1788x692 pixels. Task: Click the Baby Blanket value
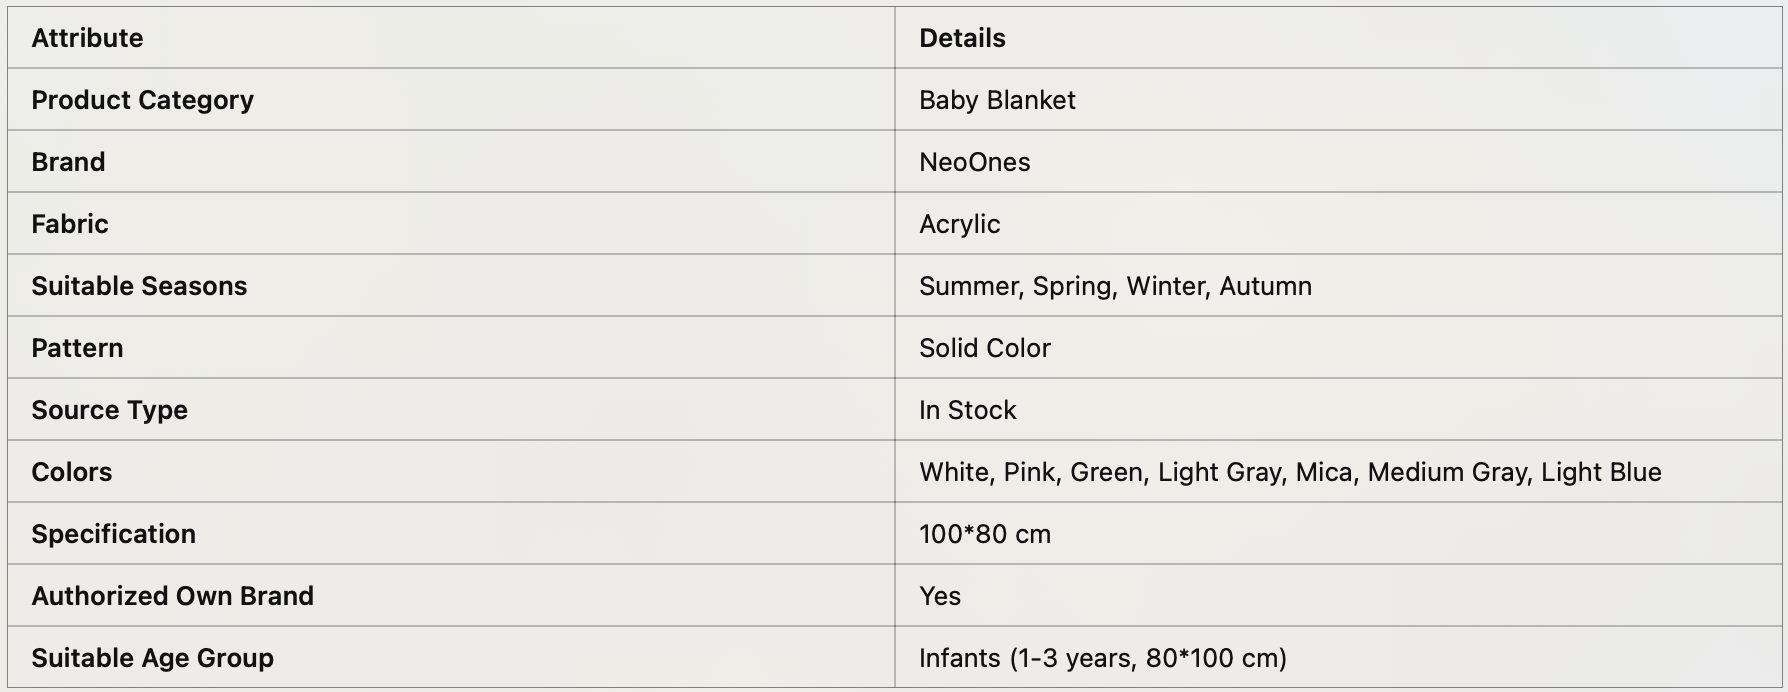click(997, 100)
